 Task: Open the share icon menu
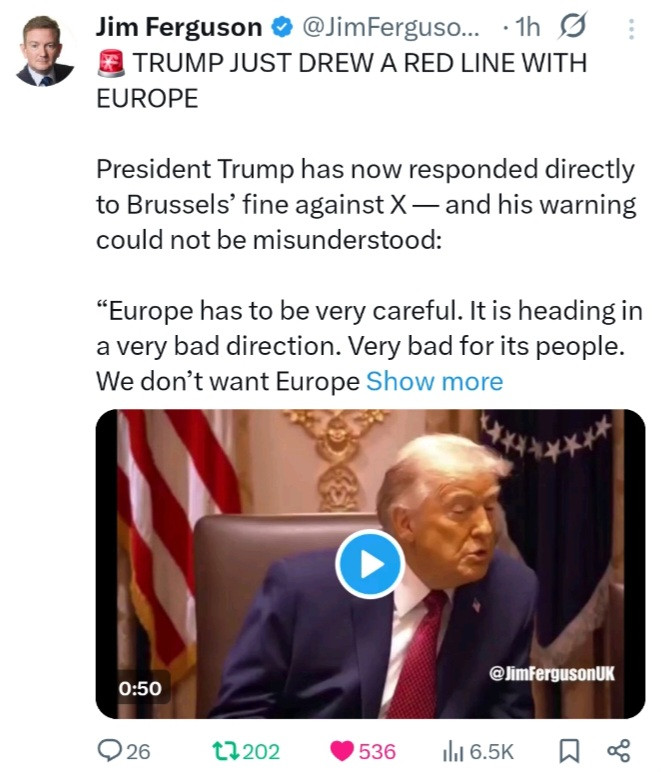click(619, 751)
